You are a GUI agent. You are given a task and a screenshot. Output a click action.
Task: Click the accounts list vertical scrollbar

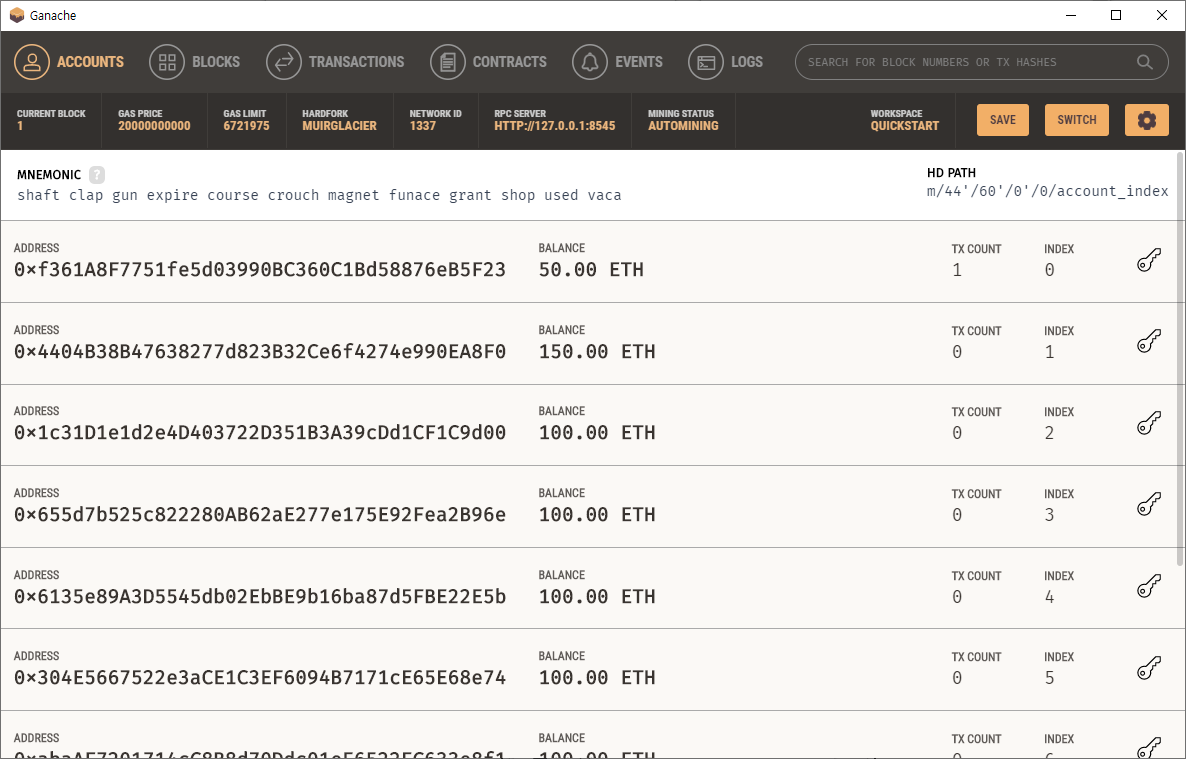click(x=1180, y=359)
